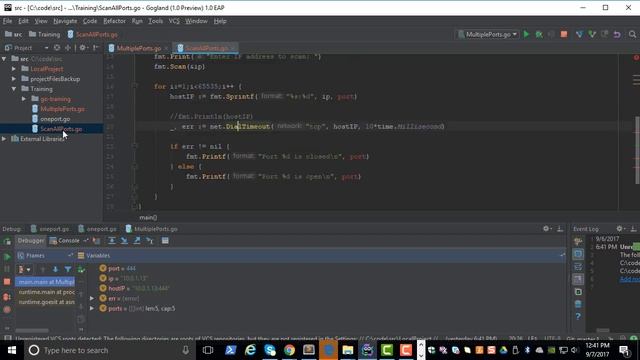Image resolution: width=640 pixels, height=360 pixels.
Task: Click Windows search box on taskbar
Action: 110,350
